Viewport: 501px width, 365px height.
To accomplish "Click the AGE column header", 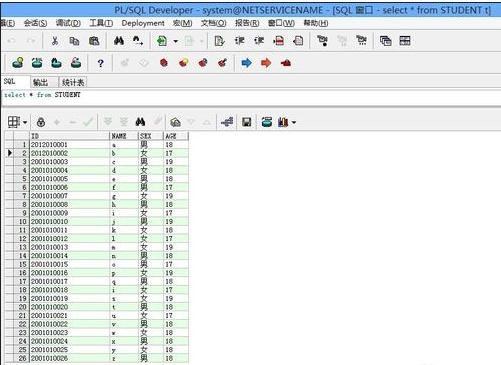I will [176, 136].
